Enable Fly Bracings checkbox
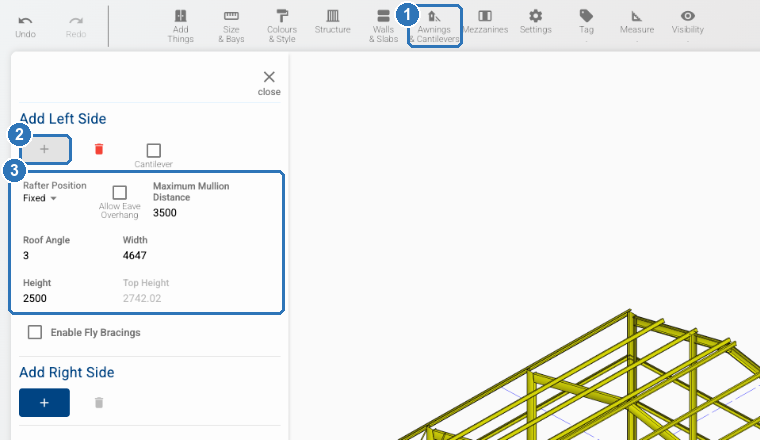The width and height of the screenshot is (760, 440). coord(35,332)
